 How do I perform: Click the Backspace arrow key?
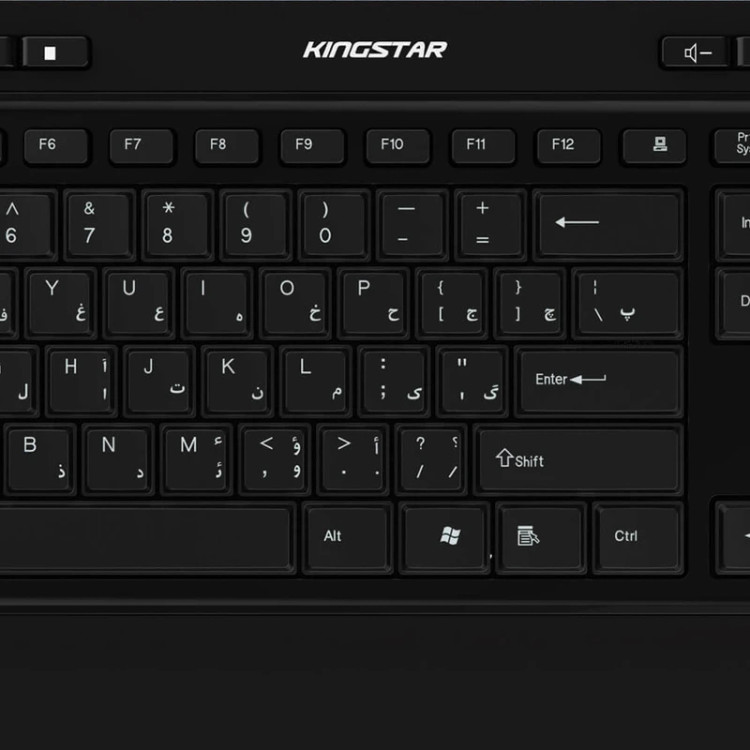pyautogui.click(x=608, y=225)
